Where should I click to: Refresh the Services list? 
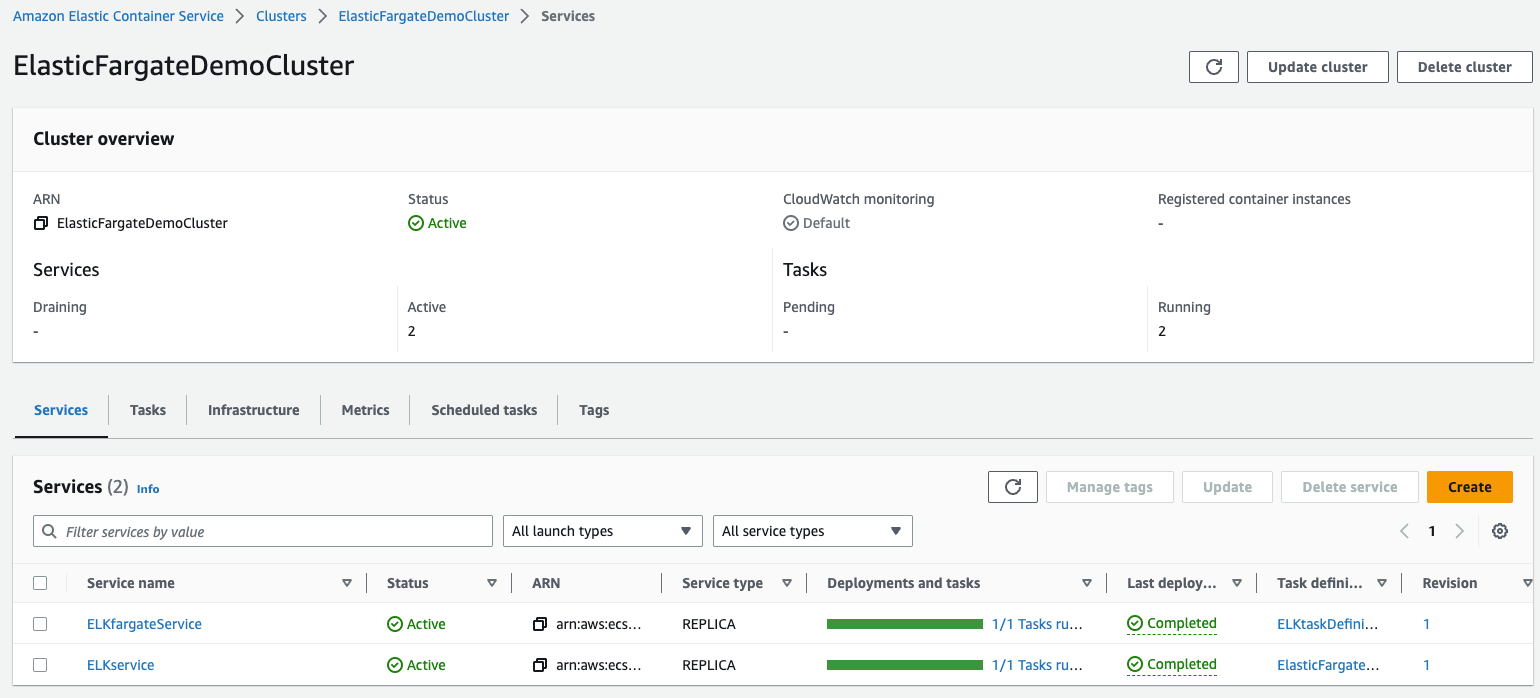coord(1012,487)
